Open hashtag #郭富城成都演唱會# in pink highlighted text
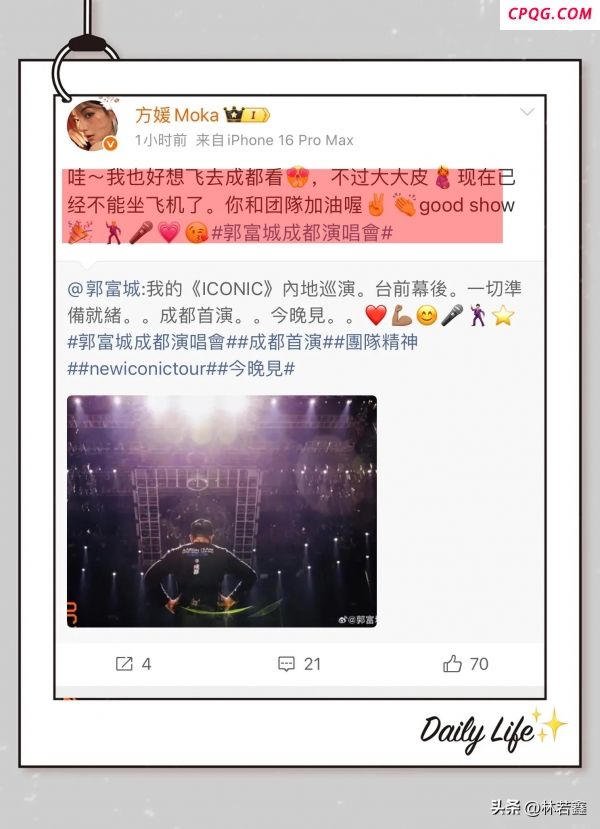This screenshot has width=600, height=829. (x=302, y=233)
